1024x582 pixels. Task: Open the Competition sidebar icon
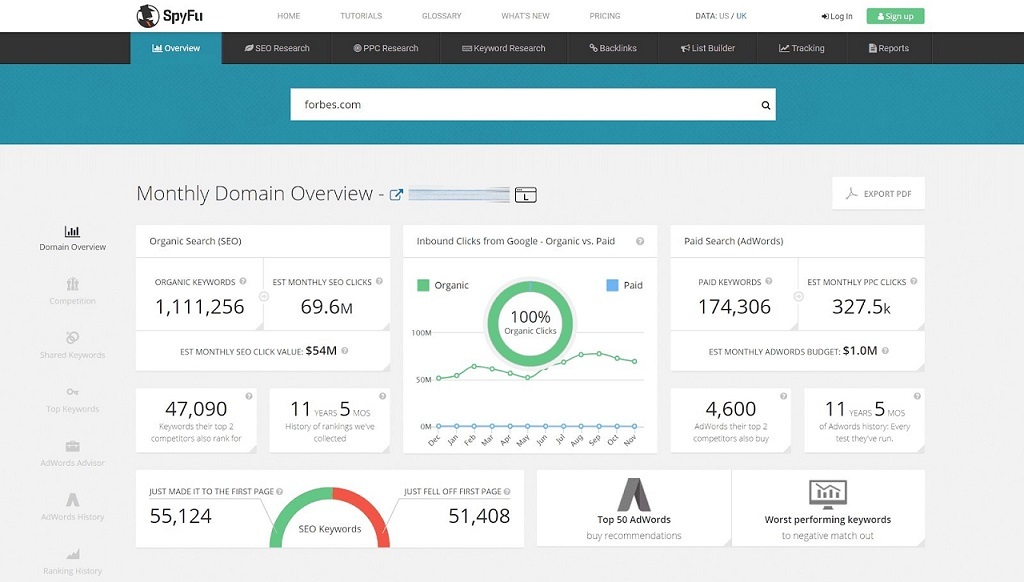coord(72,284)
